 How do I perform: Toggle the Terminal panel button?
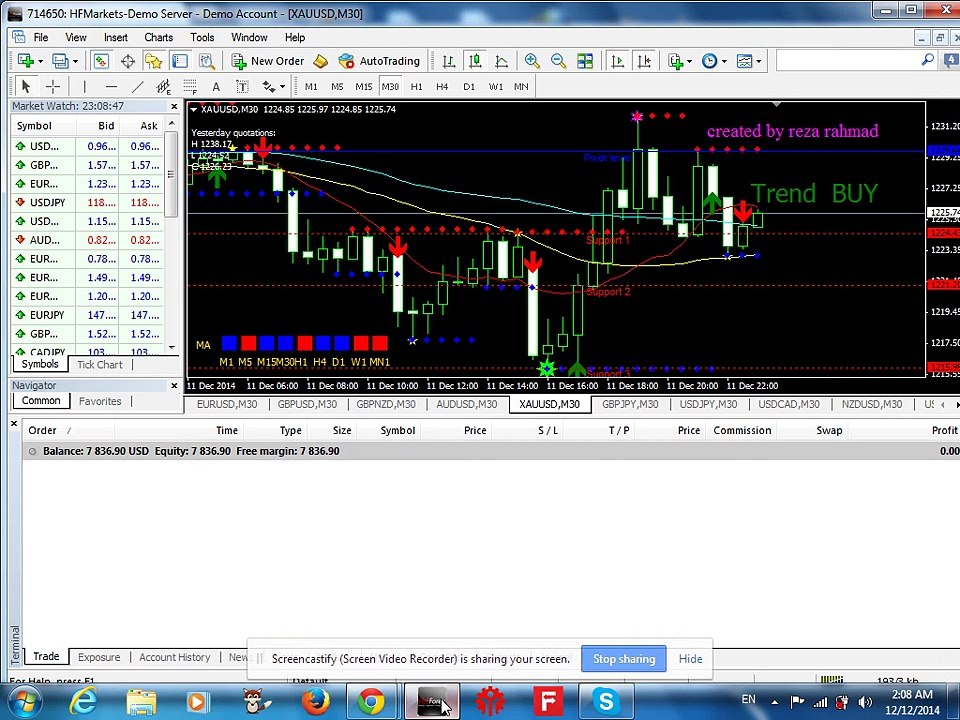click(x=179, y=61)
